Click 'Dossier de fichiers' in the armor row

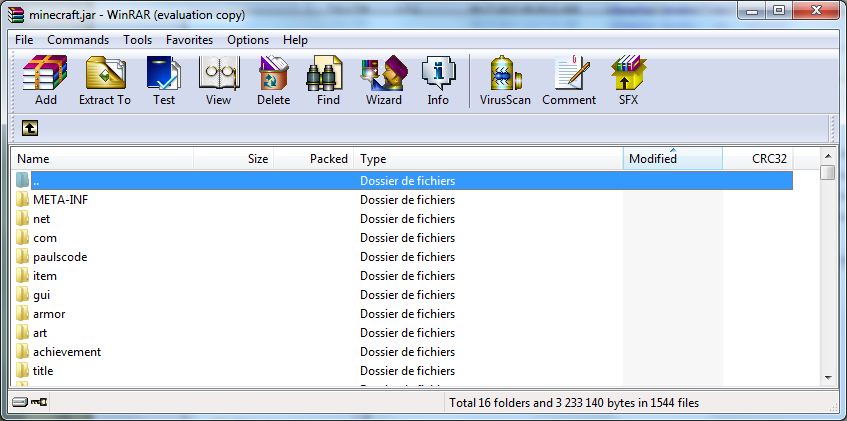pyautogui.click(x=408, y=313)
